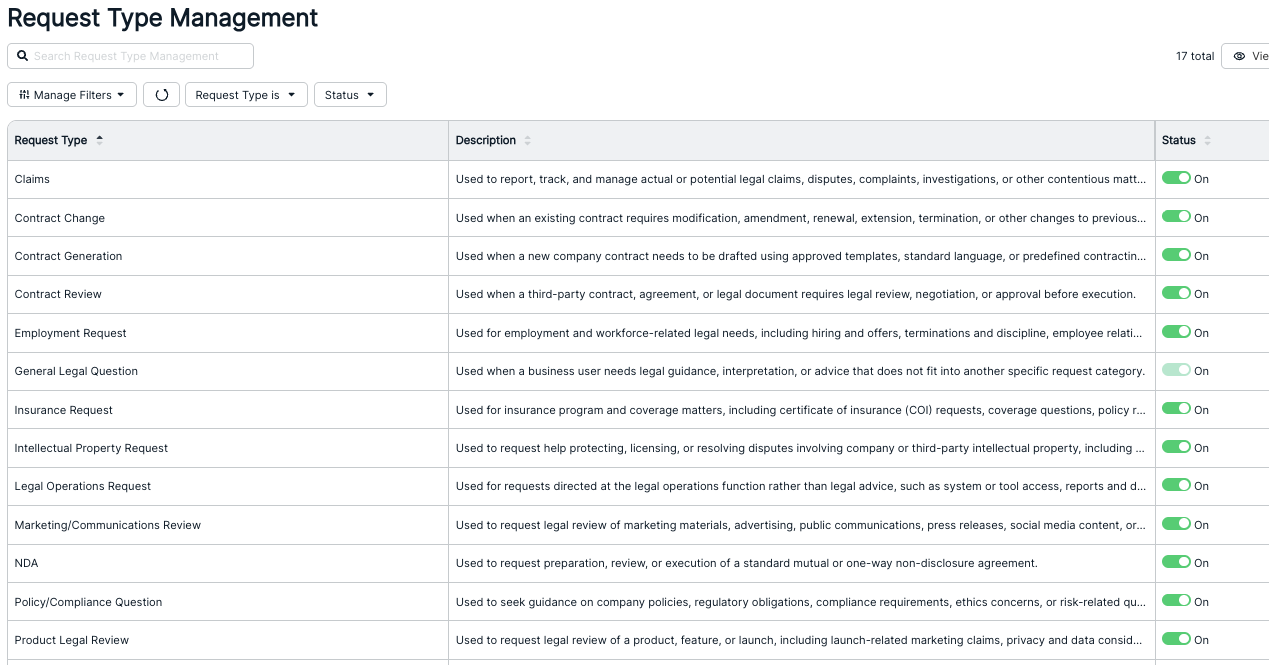Click the eye icon on View button
The width and height of the screenshot is (1269, 665).
pyautogui.click(x=1239, y=56)
